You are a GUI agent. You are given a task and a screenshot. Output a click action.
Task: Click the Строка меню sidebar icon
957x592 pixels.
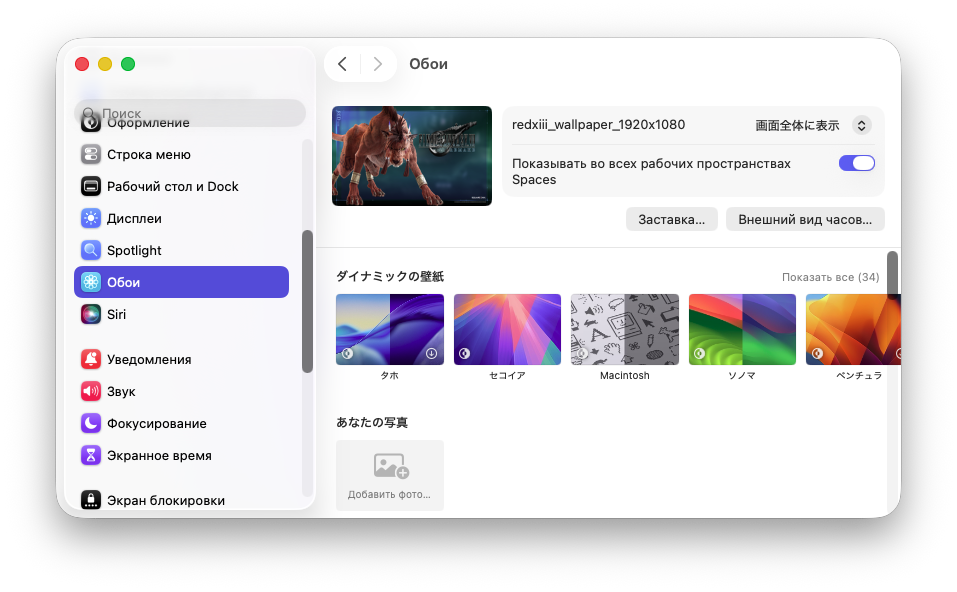(91, 154)
